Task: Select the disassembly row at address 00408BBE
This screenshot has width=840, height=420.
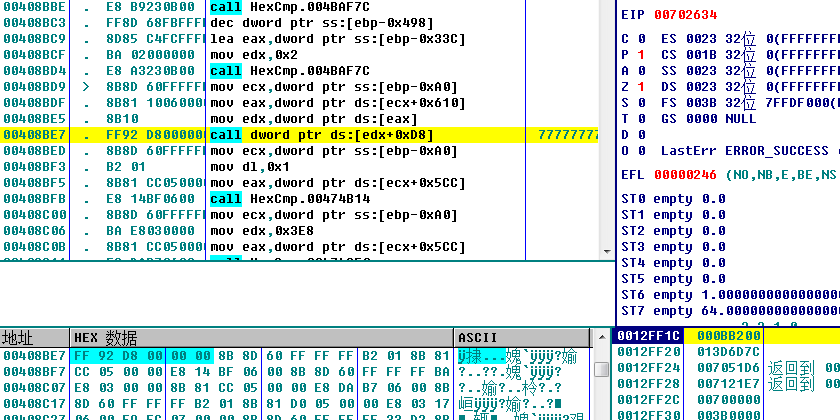Action: [x=300, y=7]
